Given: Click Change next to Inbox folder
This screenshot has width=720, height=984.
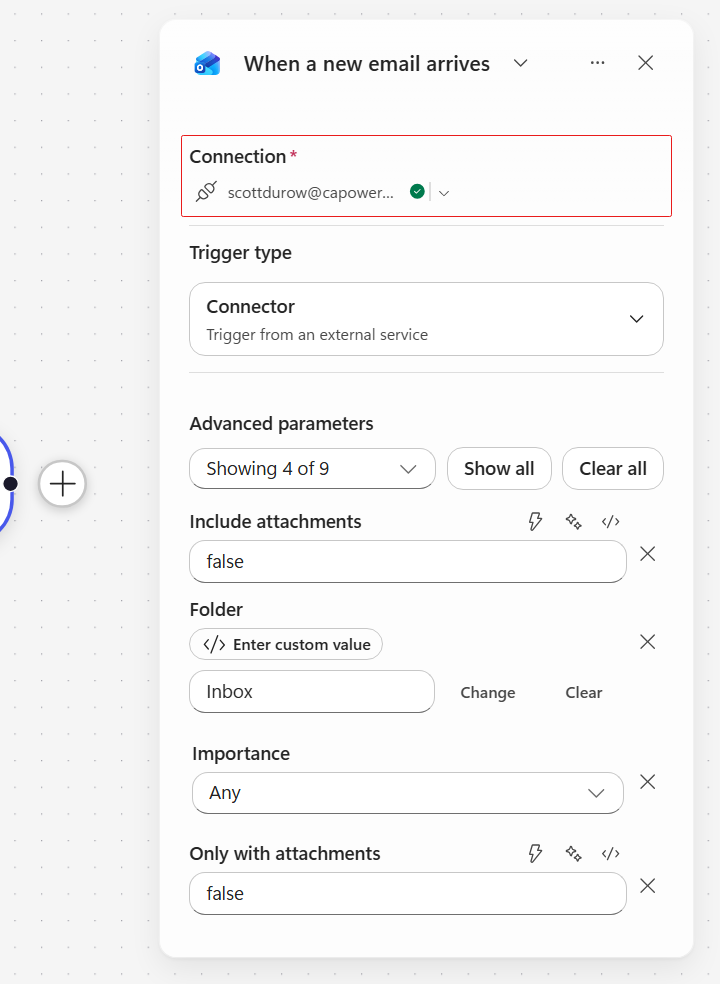Looking at the screenshot, I should click(488, 692).
